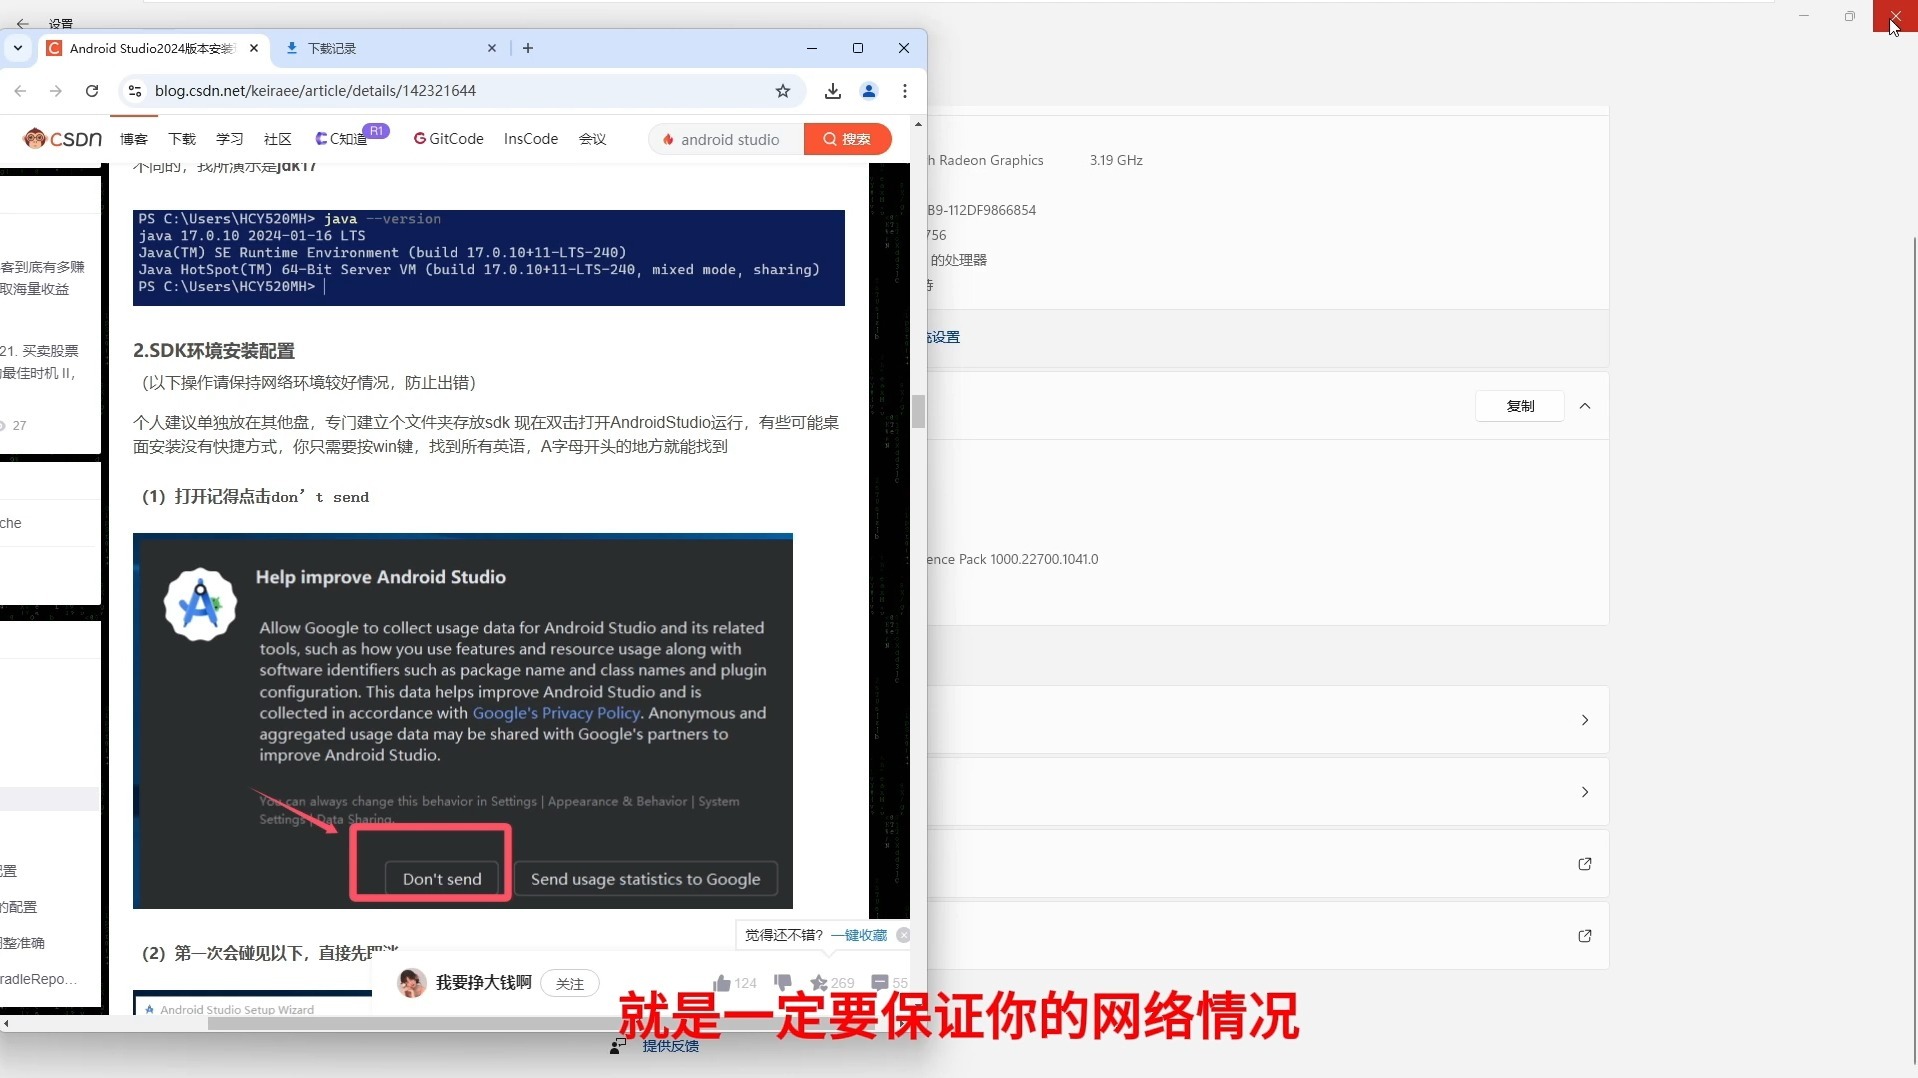Screen dimensions: 1918x1078
Task: Click the CSDN logo
Action: pos(63,139)
